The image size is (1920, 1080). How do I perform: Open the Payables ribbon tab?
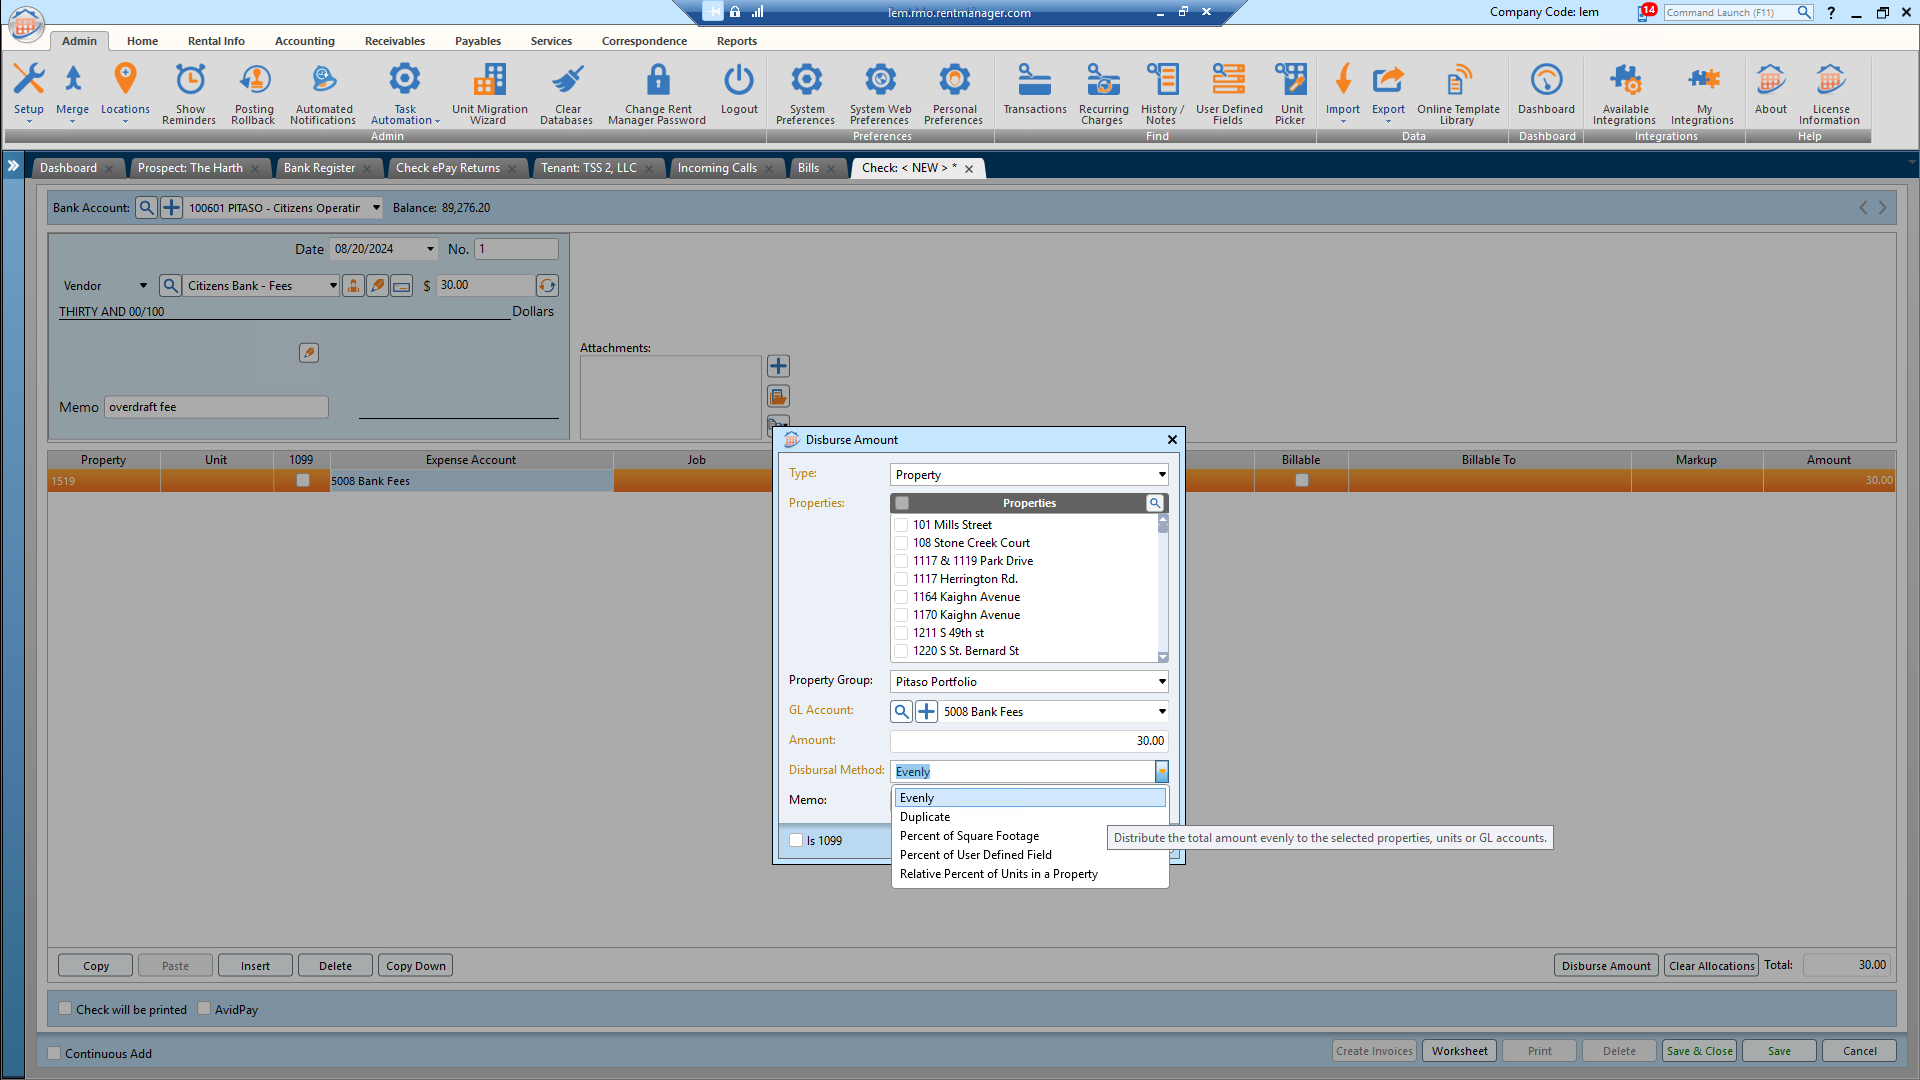point(478,41)
